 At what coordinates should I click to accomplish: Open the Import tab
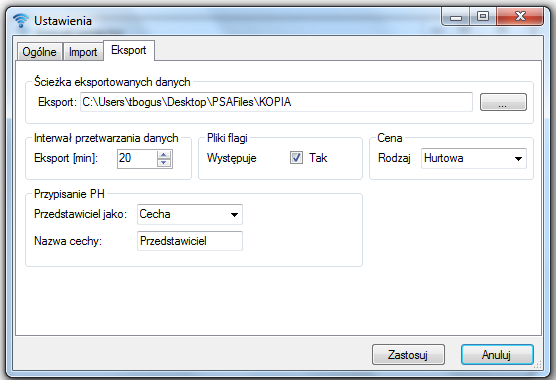(x=83, y=52)
